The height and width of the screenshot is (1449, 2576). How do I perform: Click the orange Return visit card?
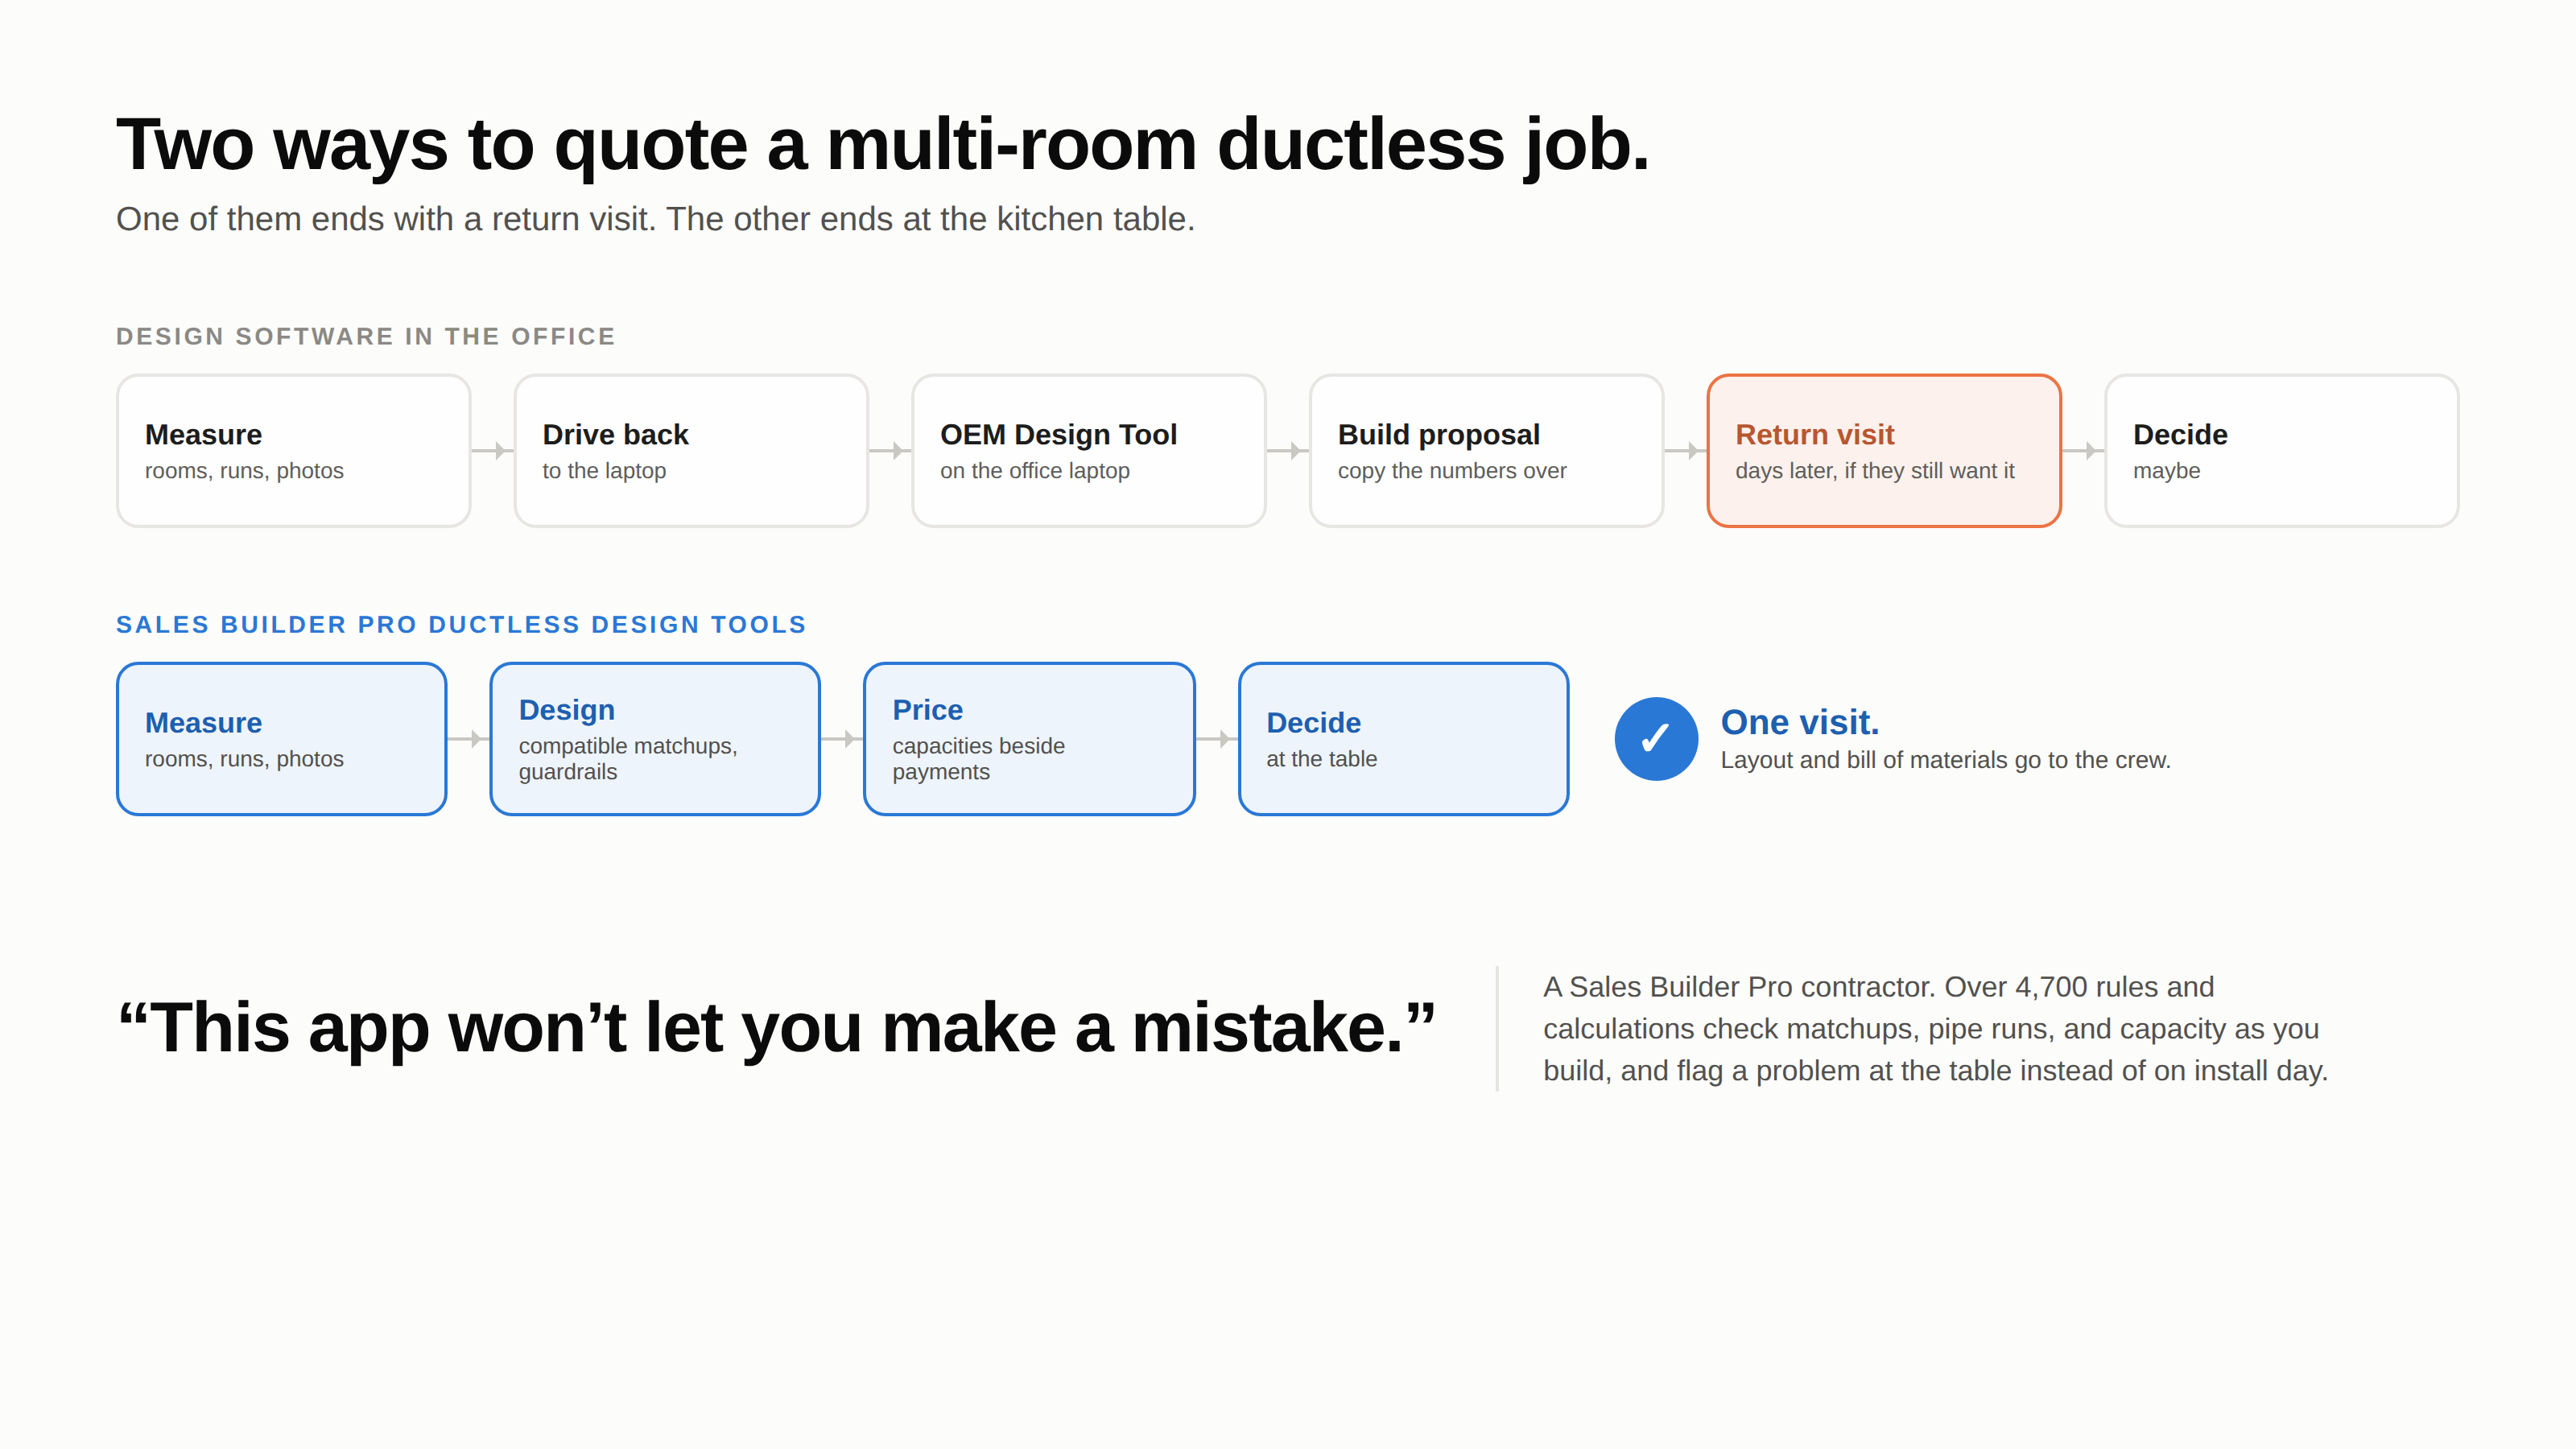coord(1884,451)
